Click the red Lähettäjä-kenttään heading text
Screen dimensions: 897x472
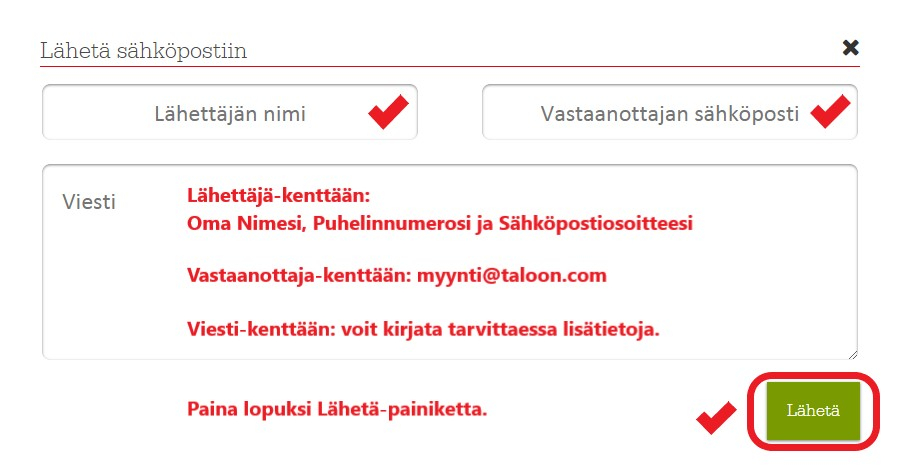pyautogui.click(x=279, y=194)
